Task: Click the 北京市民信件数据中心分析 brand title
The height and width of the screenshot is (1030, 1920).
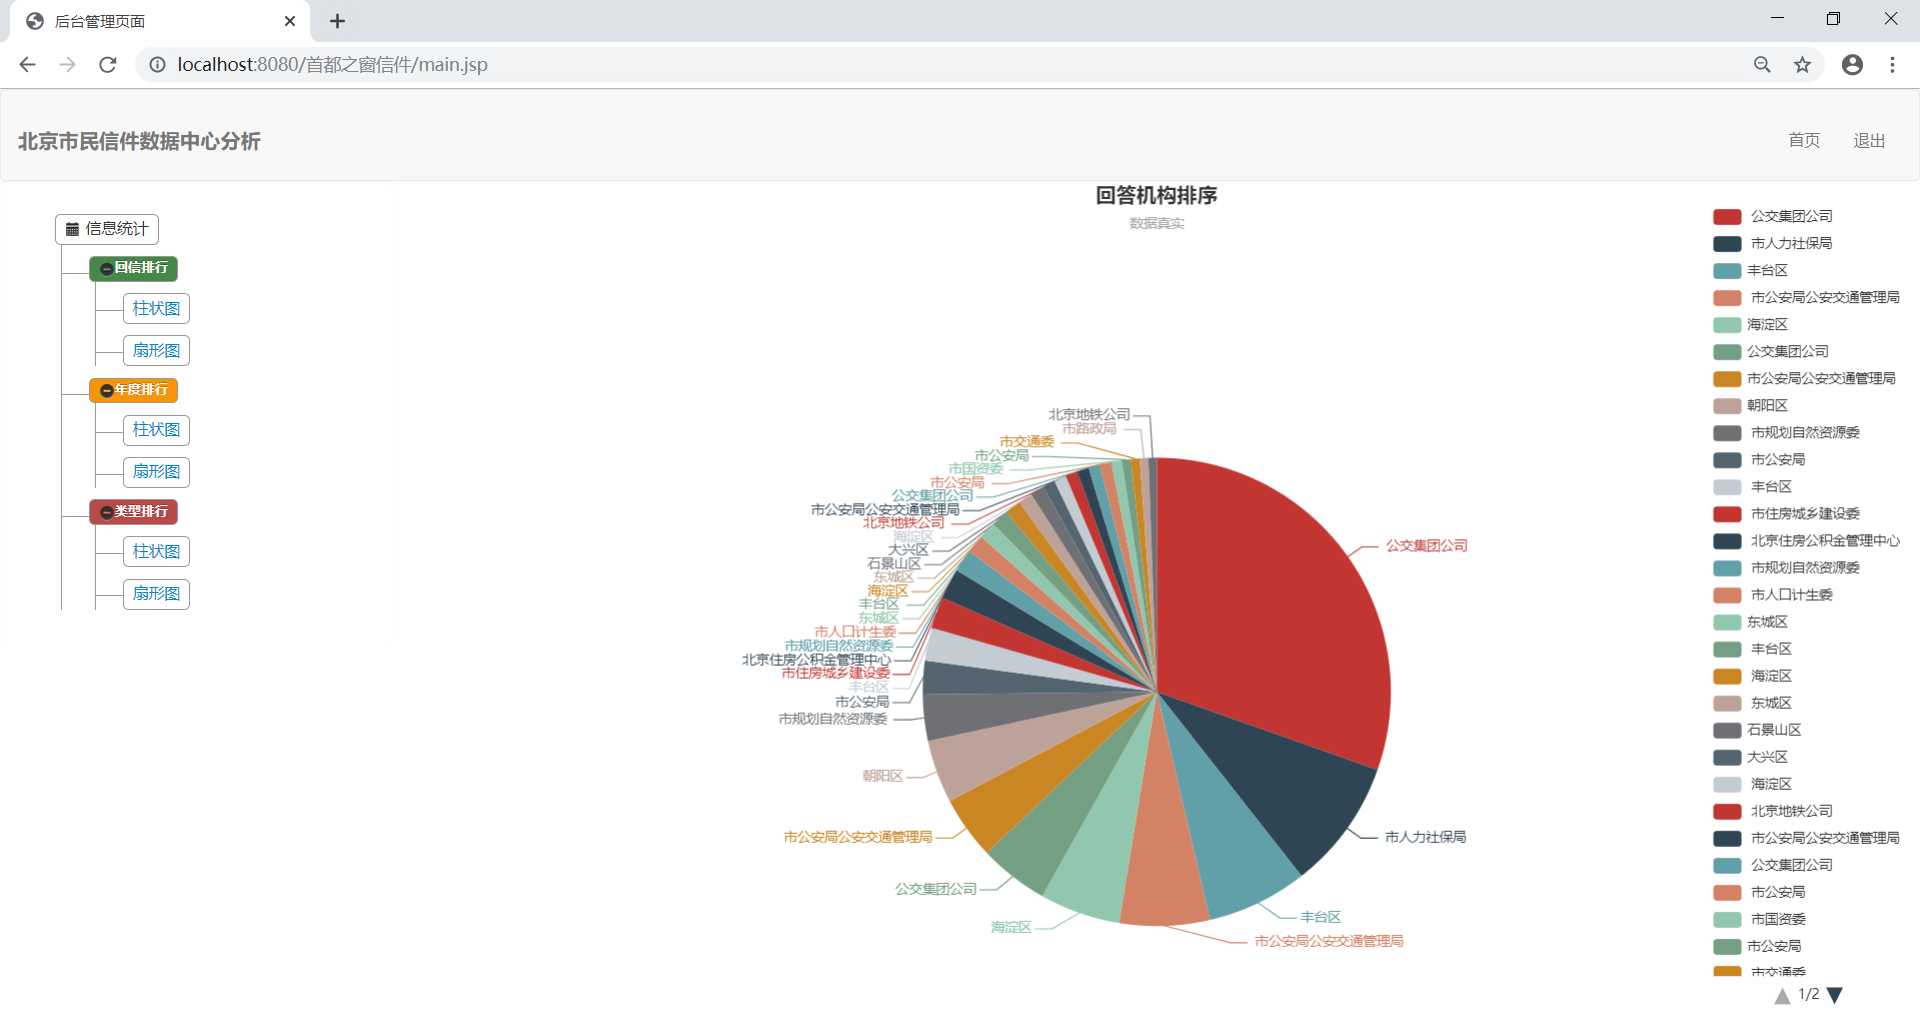Action: pyautogui.click(x=139, y=141)
